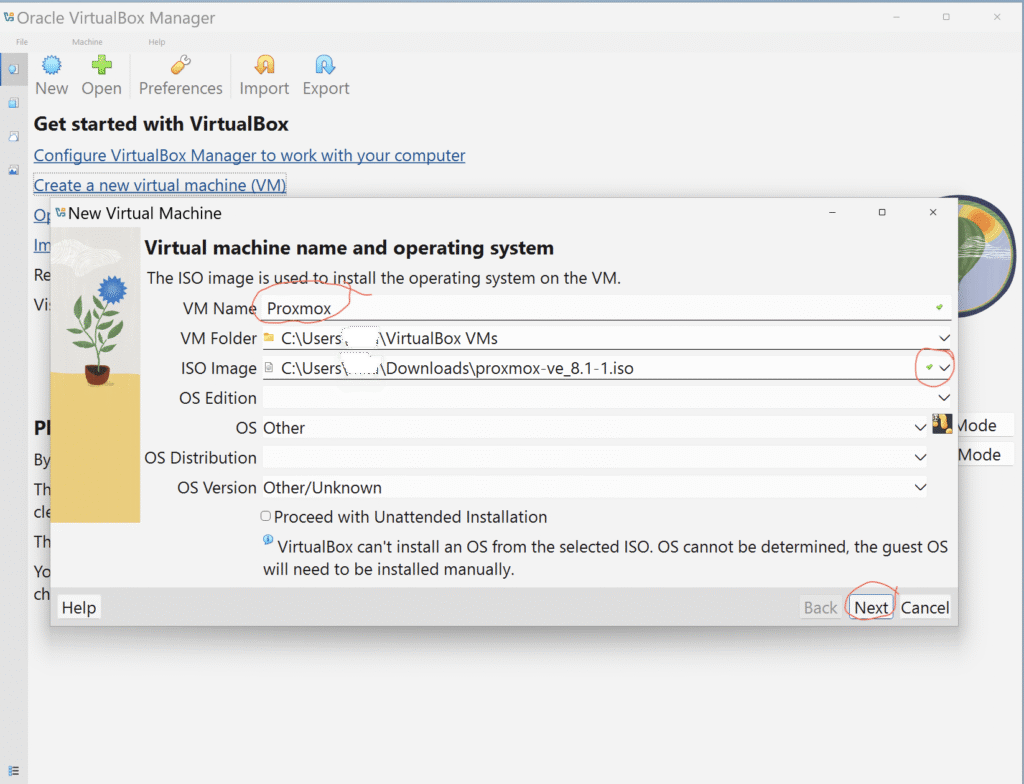
Task: Click the Cancel button in dialog
Action: click(x=924, y=607)
